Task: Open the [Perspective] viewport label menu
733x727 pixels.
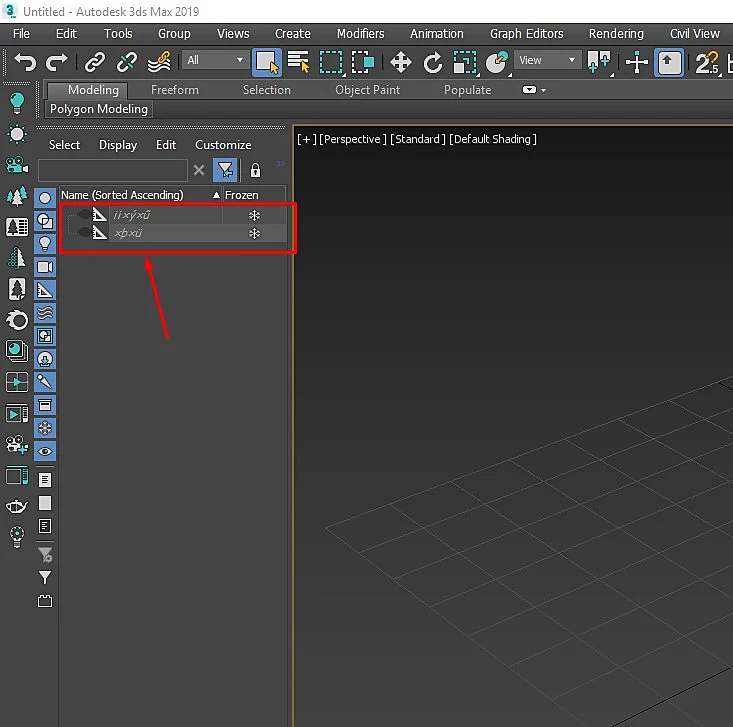Action: (x=353, y=139)
